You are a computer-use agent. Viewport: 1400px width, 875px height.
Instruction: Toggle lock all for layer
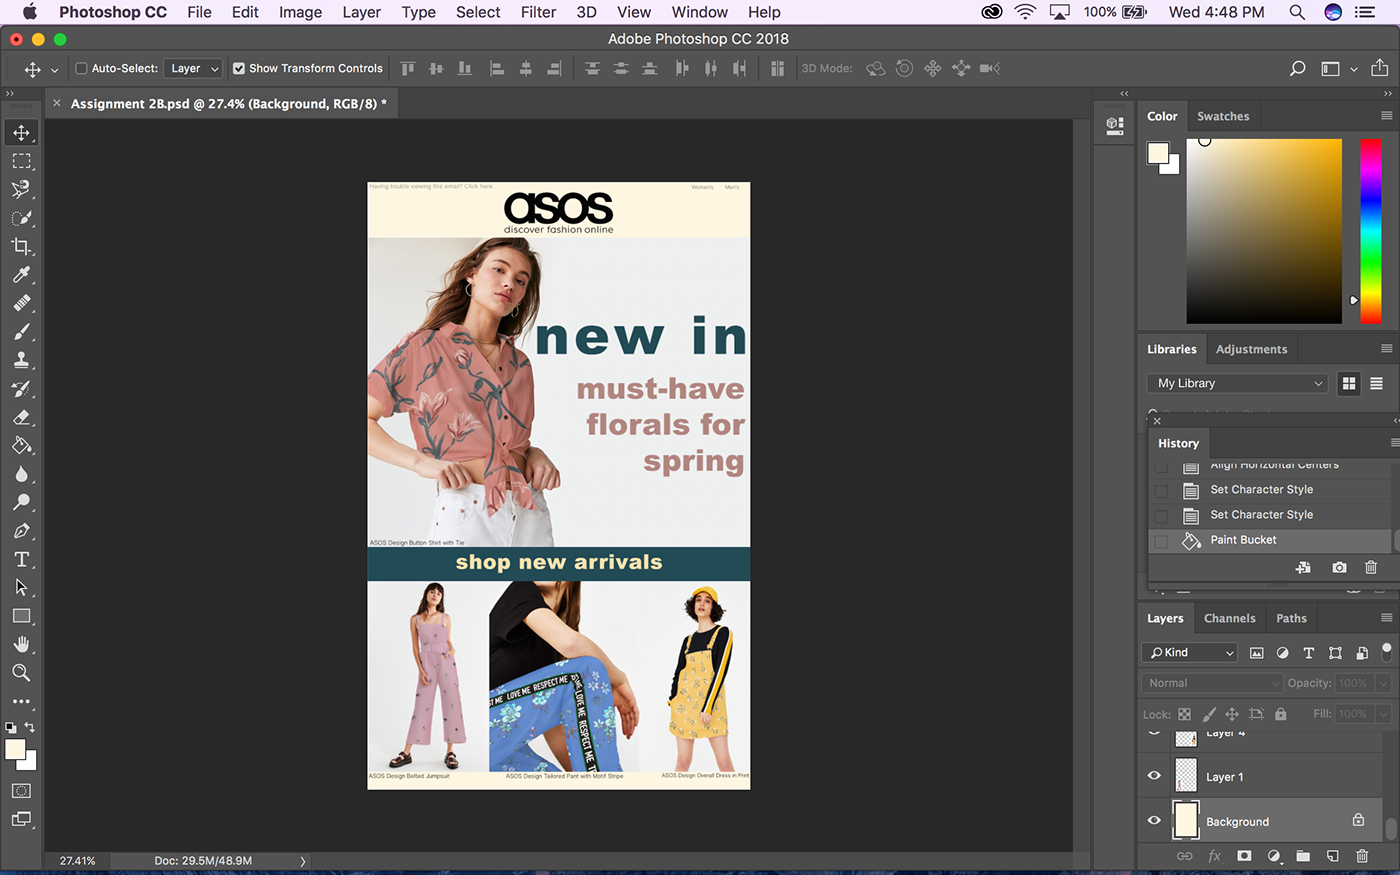click(1281, 714)
